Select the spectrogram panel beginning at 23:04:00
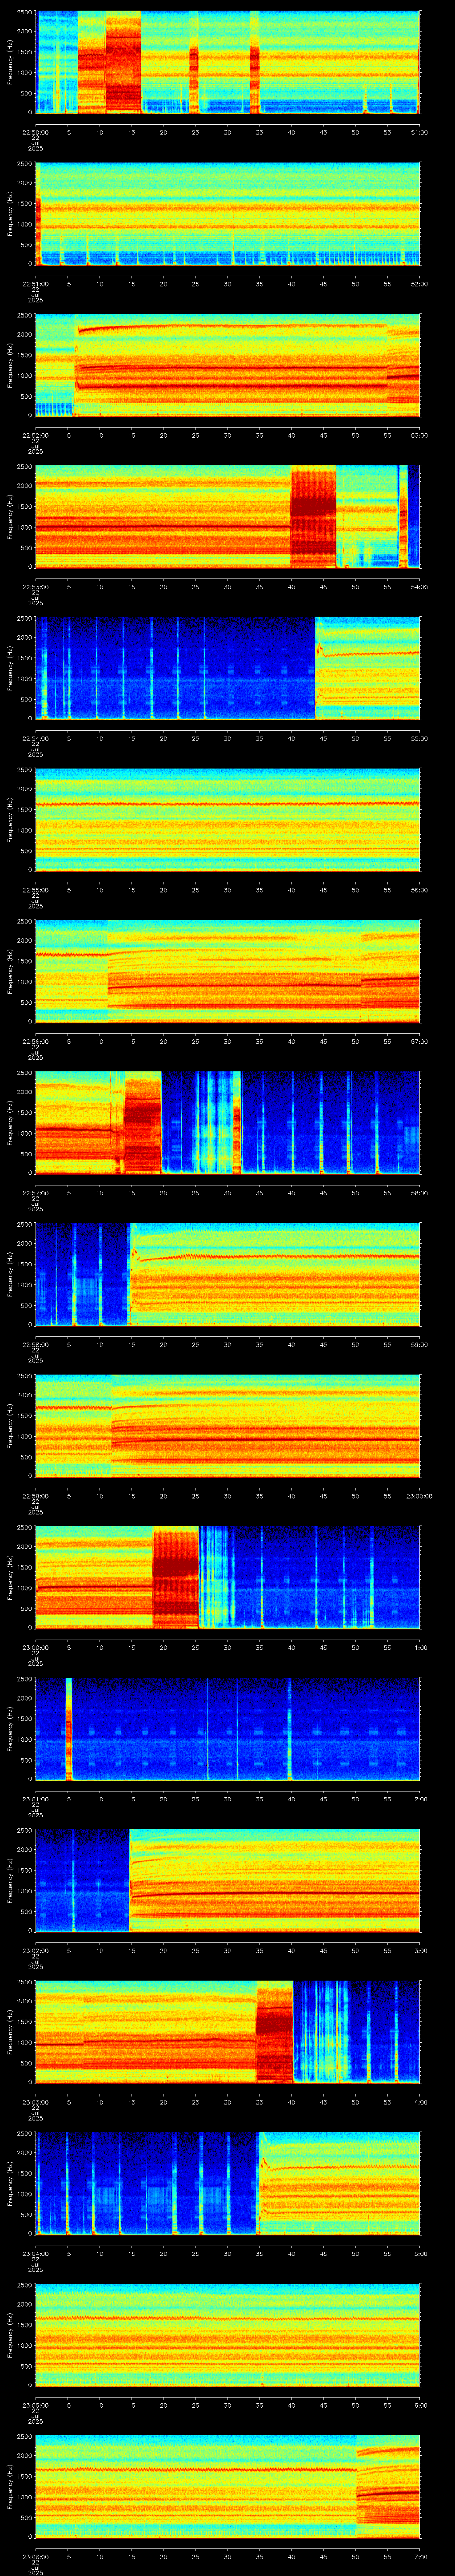 pos(228,2183)
